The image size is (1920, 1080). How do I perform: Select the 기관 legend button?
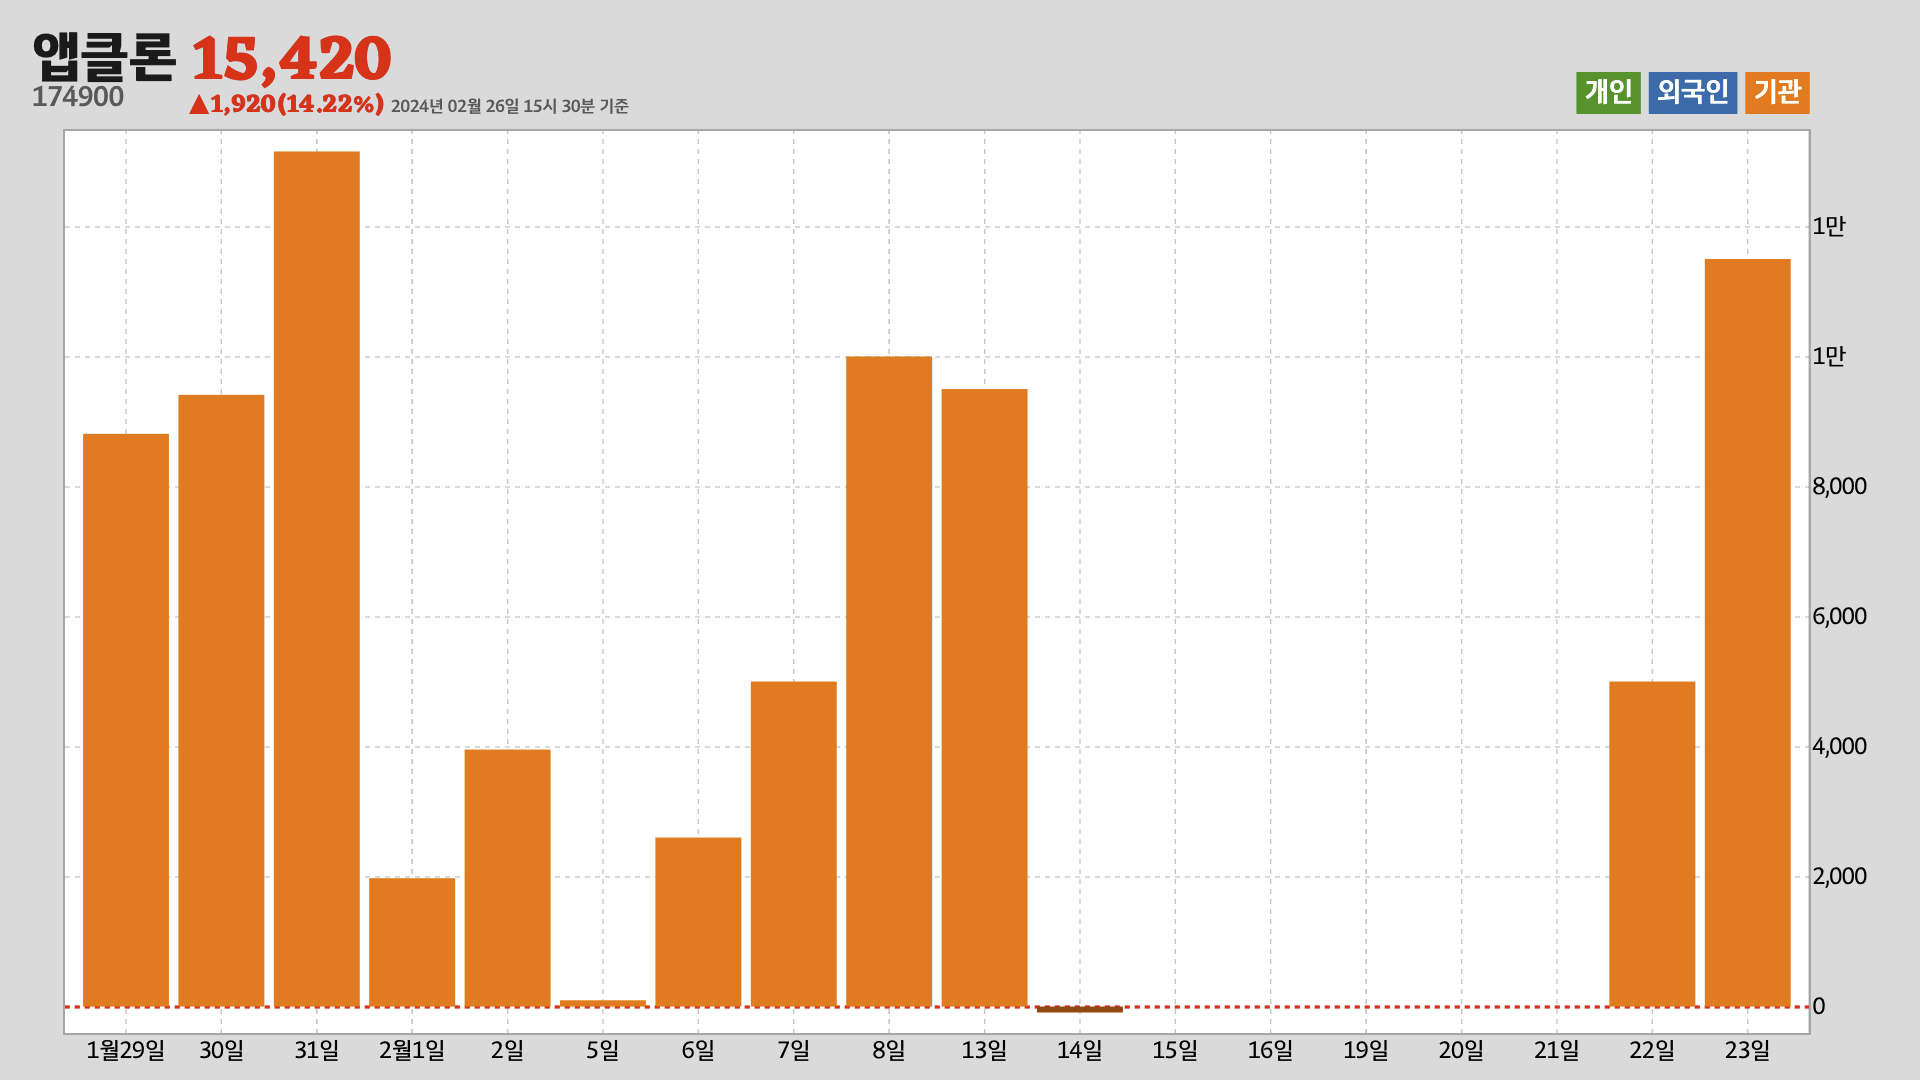point(1777,93)
